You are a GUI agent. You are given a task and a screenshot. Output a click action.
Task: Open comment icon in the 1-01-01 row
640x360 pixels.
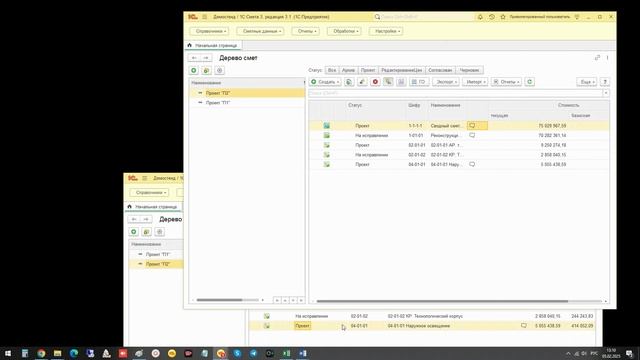472,135
